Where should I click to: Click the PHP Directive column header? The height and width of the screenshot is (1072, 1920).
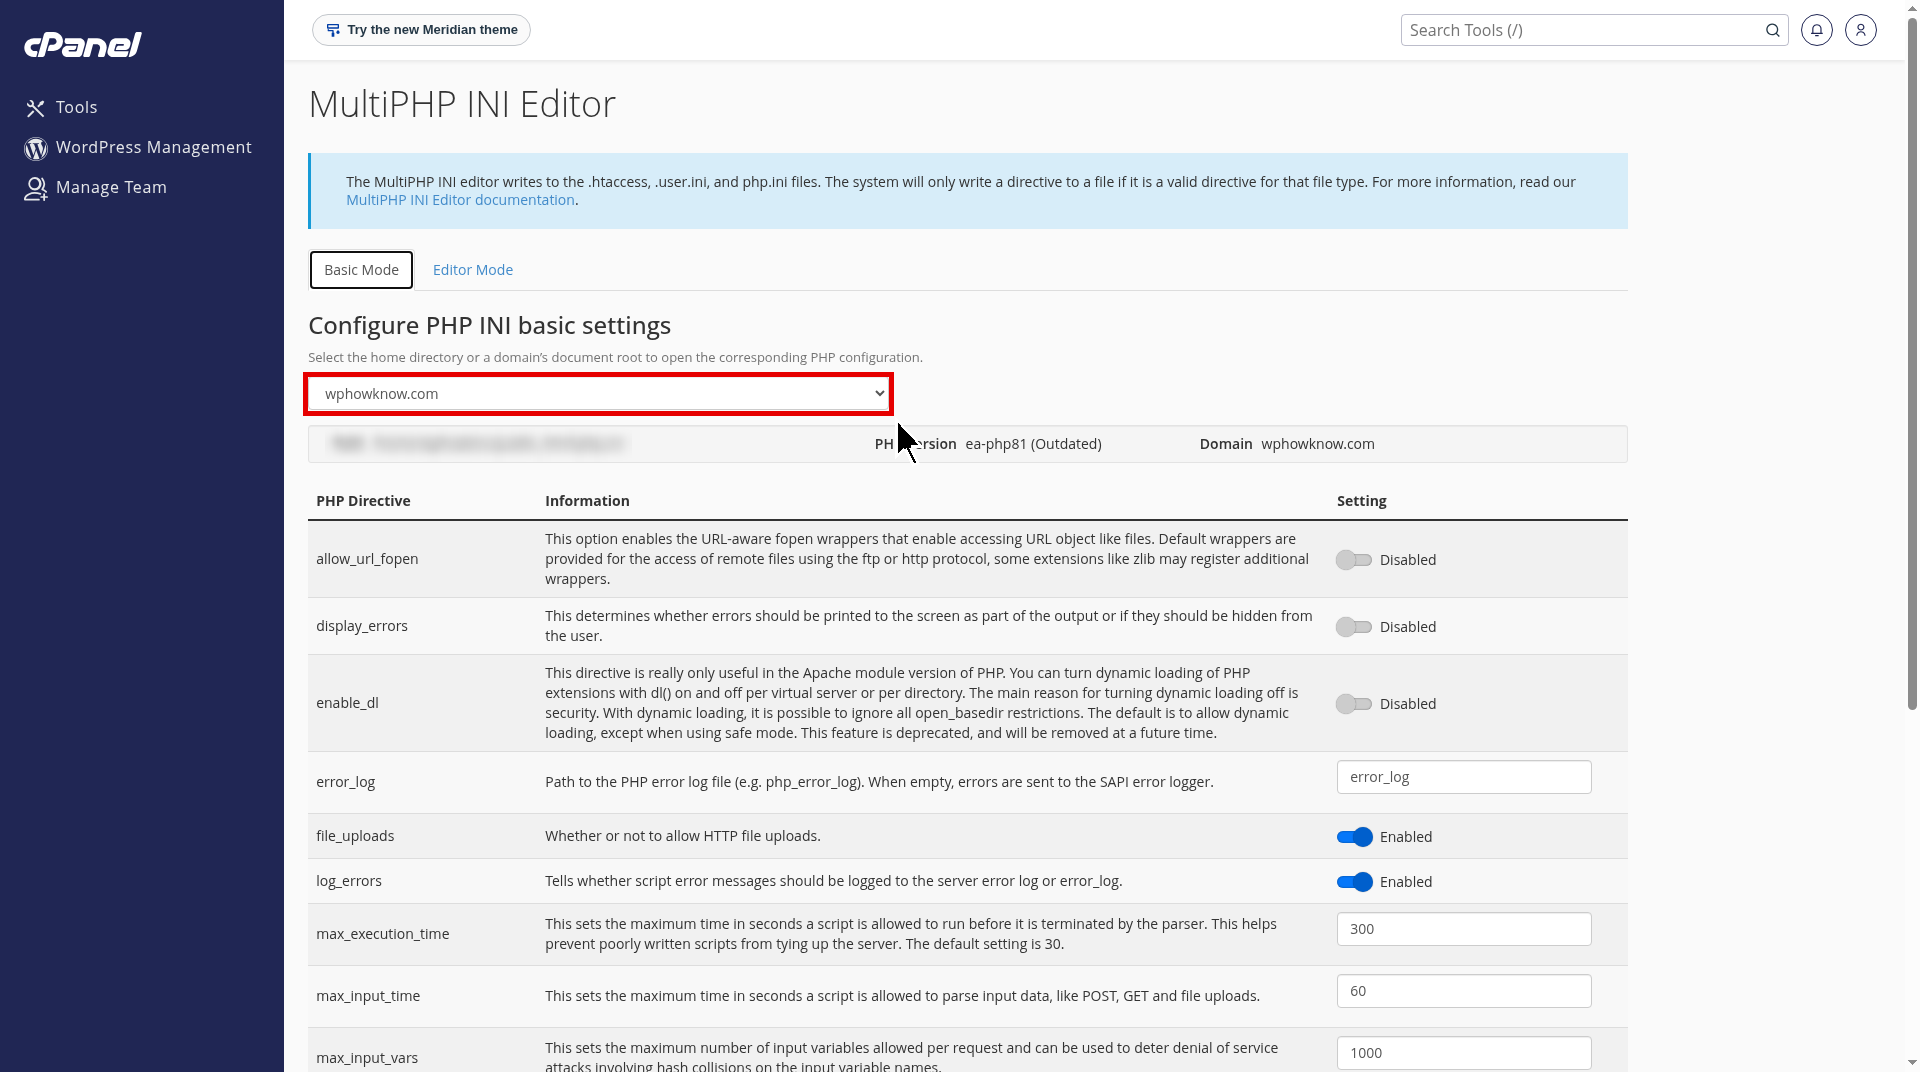pos(363,501)
